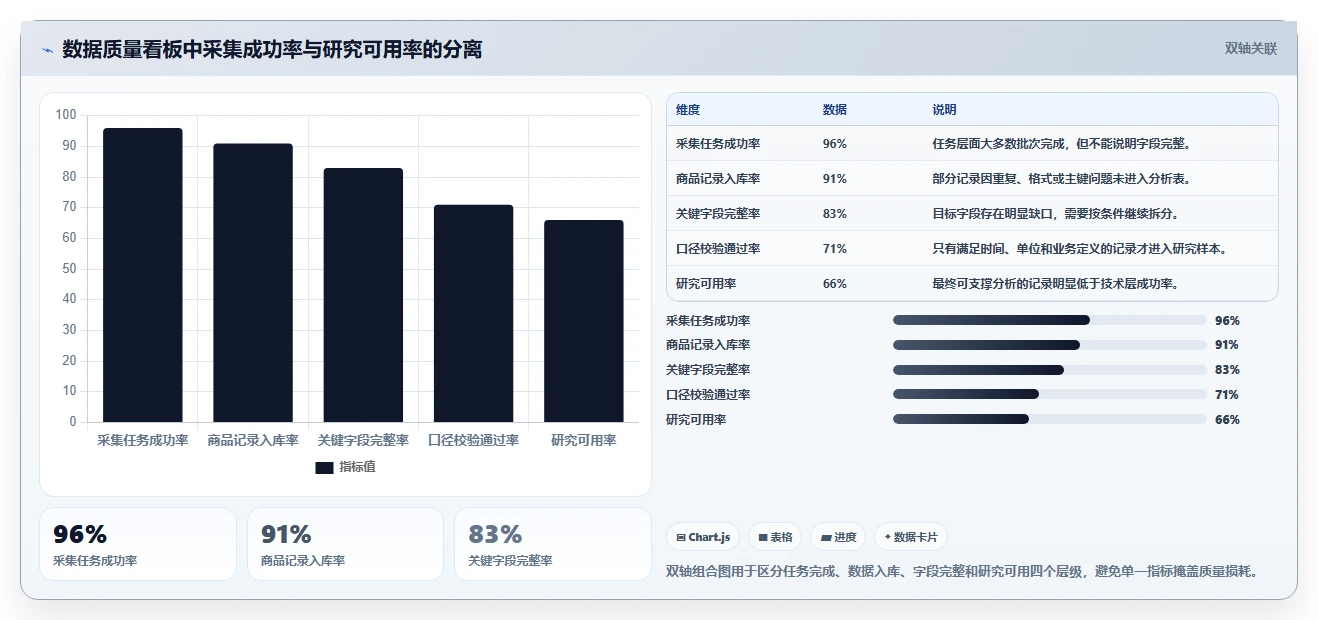Click the y-axis 100 tick label
The width and height of the screenshot is (1318, 620).
[x=66, y=115]
